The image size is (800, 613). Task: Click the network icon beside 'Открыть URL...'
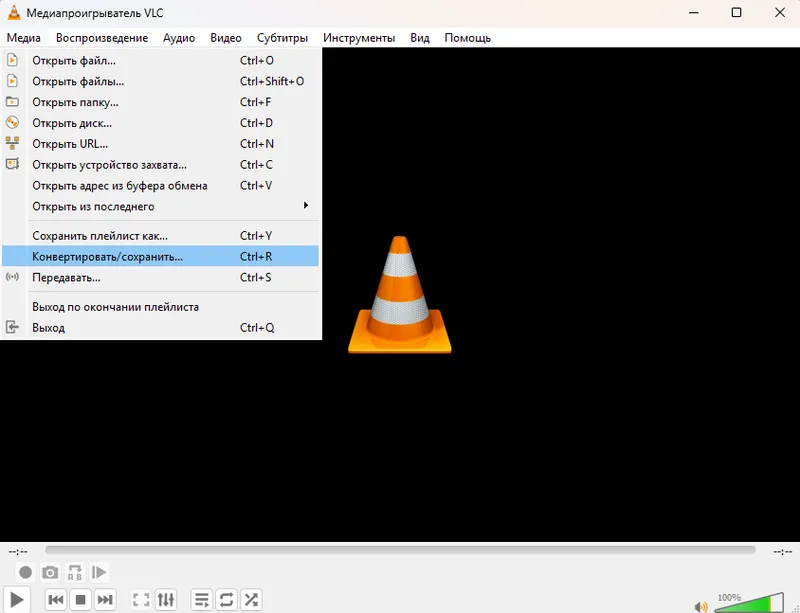12,143
